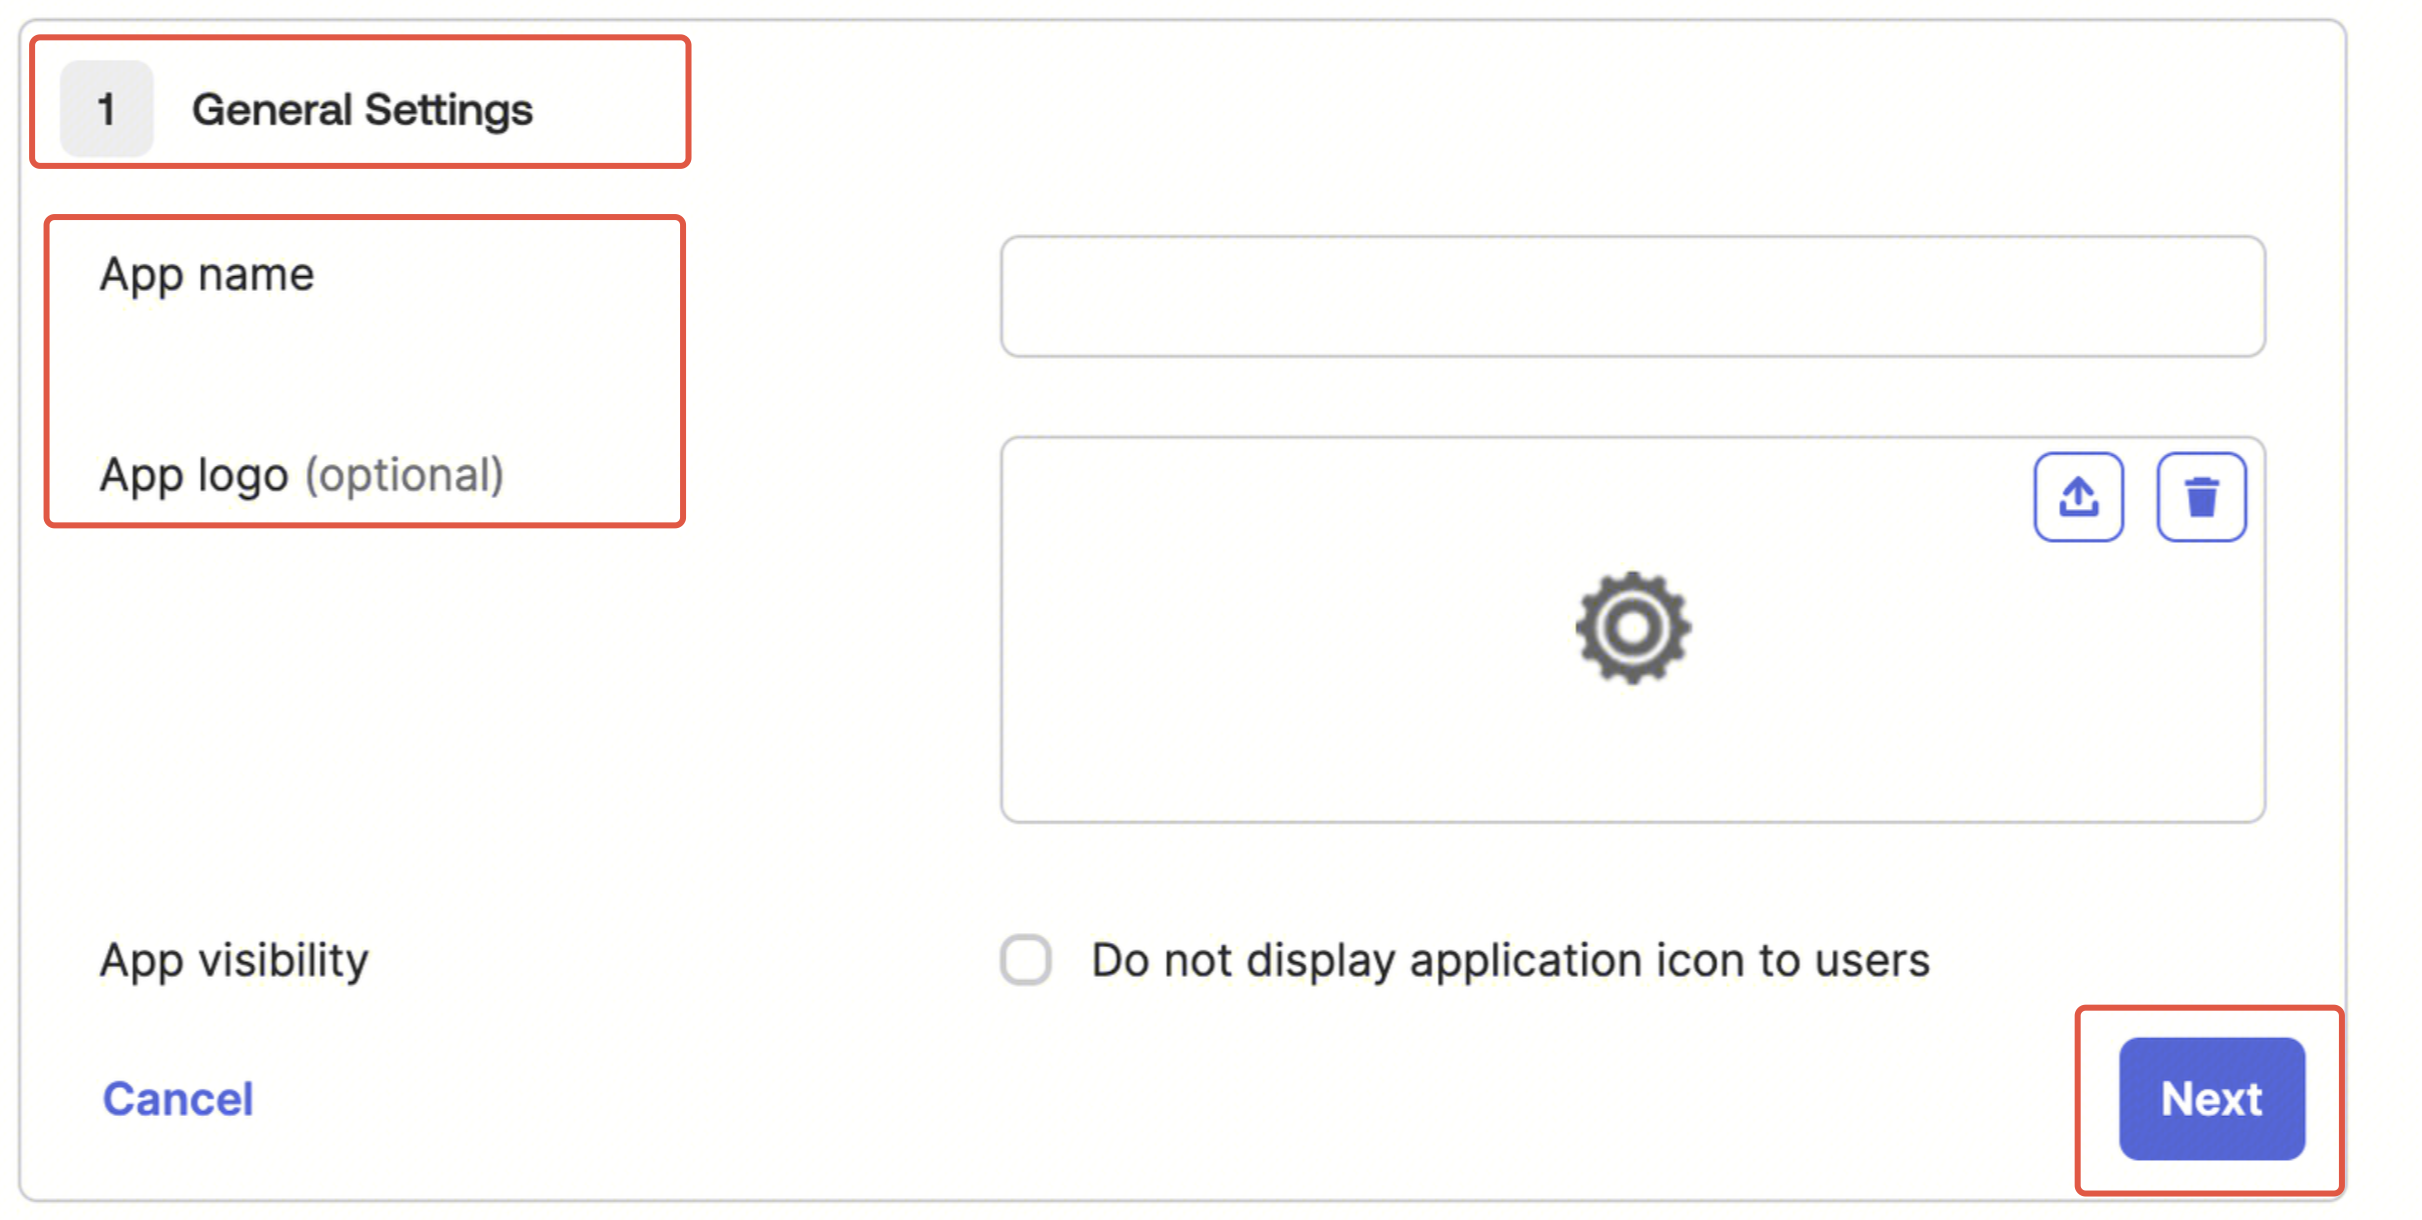Click empty area below gear in logo preview

(1632, 760)
